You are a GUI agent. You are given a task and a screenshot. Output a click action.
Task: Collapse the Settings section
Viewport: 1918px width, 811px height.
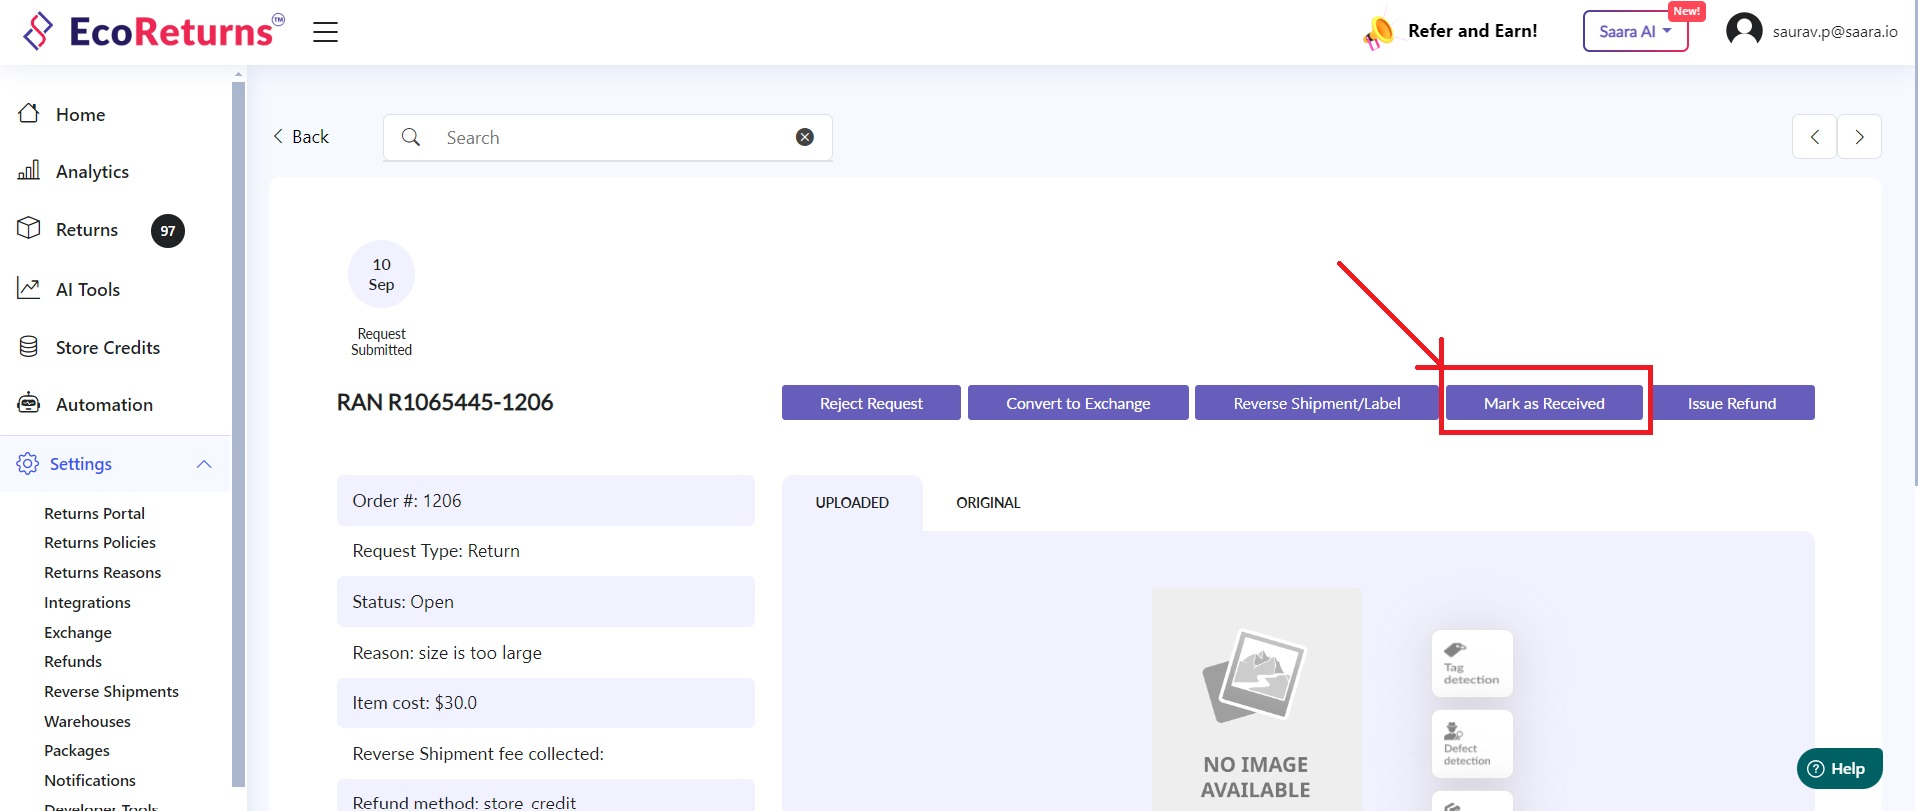[x=204, y=464]
